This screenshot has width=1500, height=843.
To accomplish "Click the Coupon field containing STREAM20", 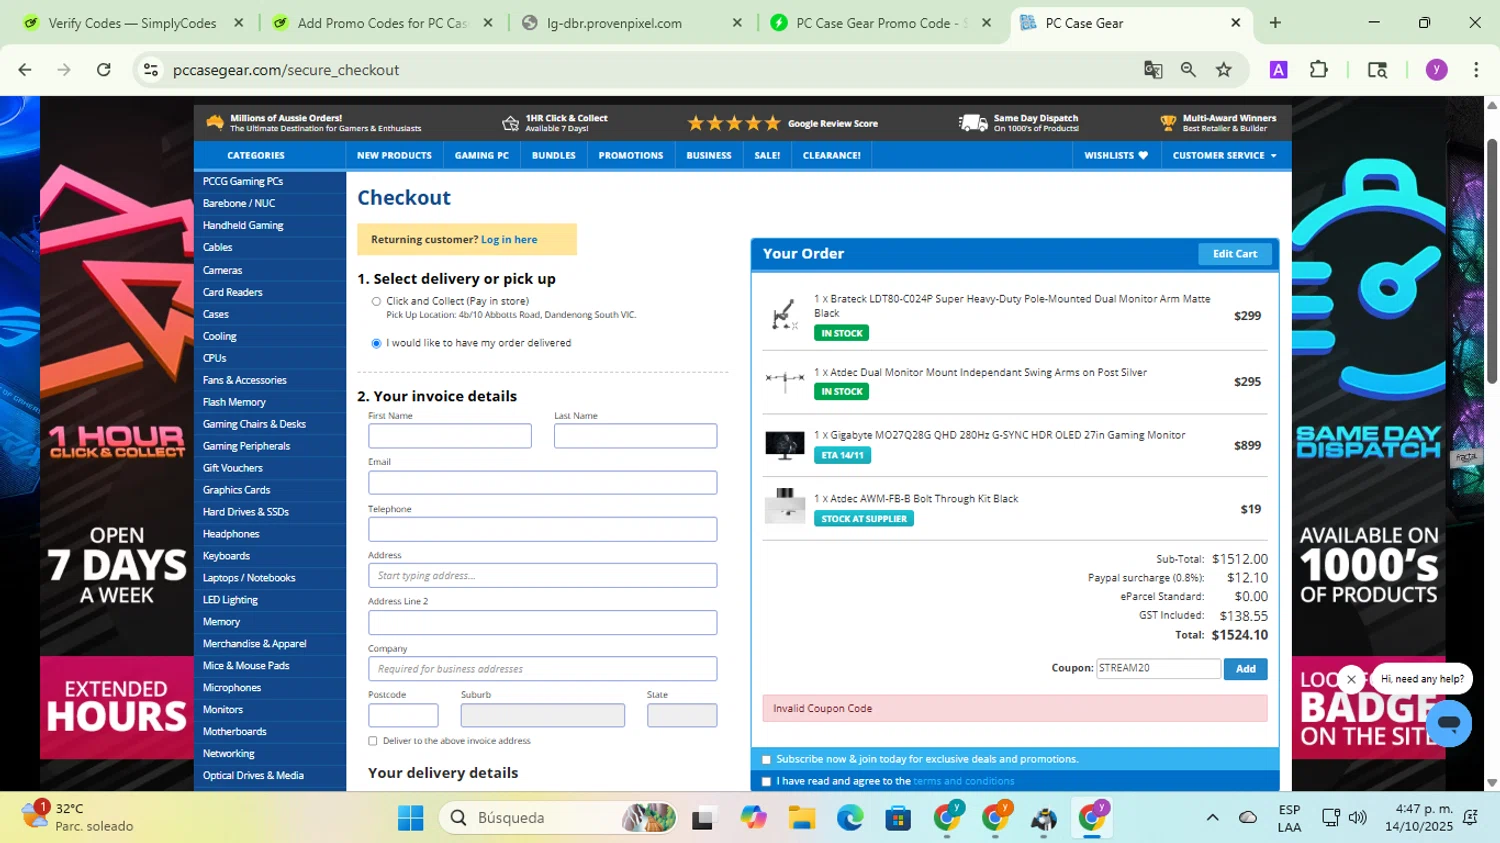I will pyautogui.click(x=1158, y=668).
